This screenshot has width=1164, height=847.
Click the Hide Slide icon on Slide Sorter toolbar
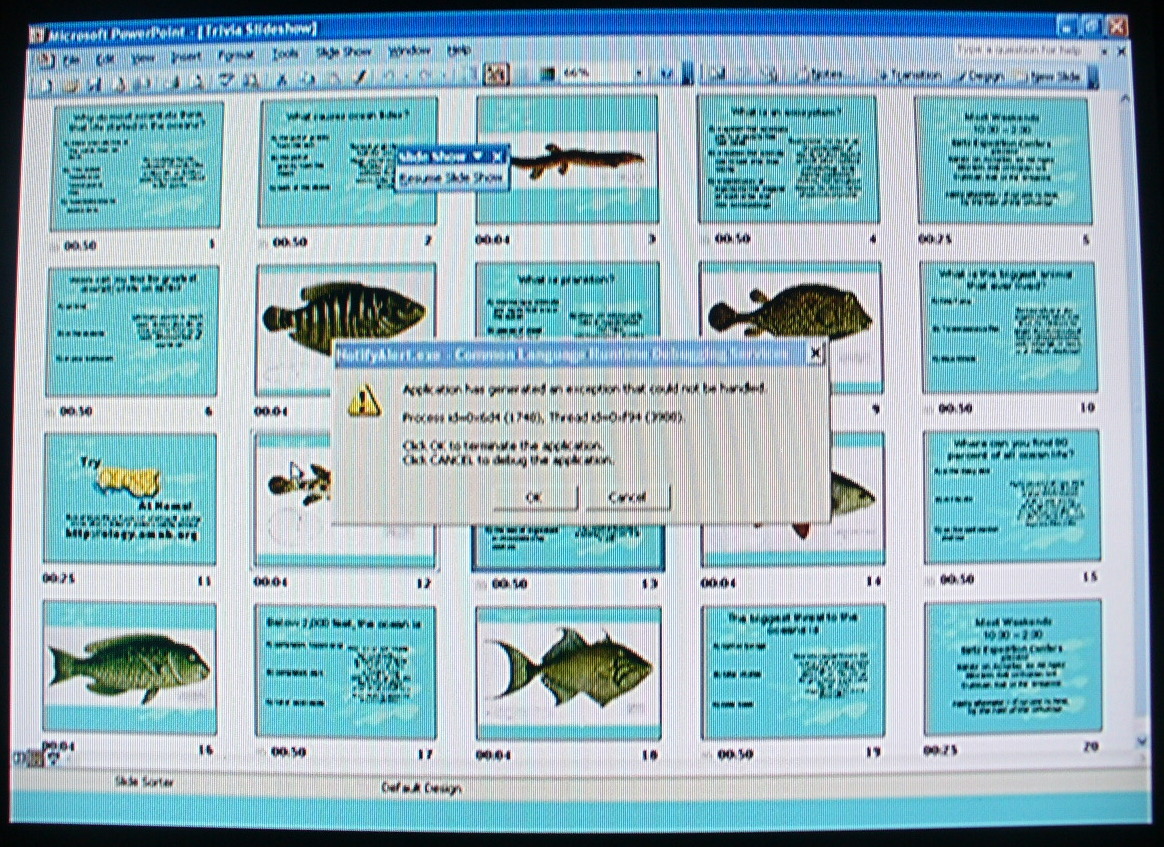click(716, 73)
